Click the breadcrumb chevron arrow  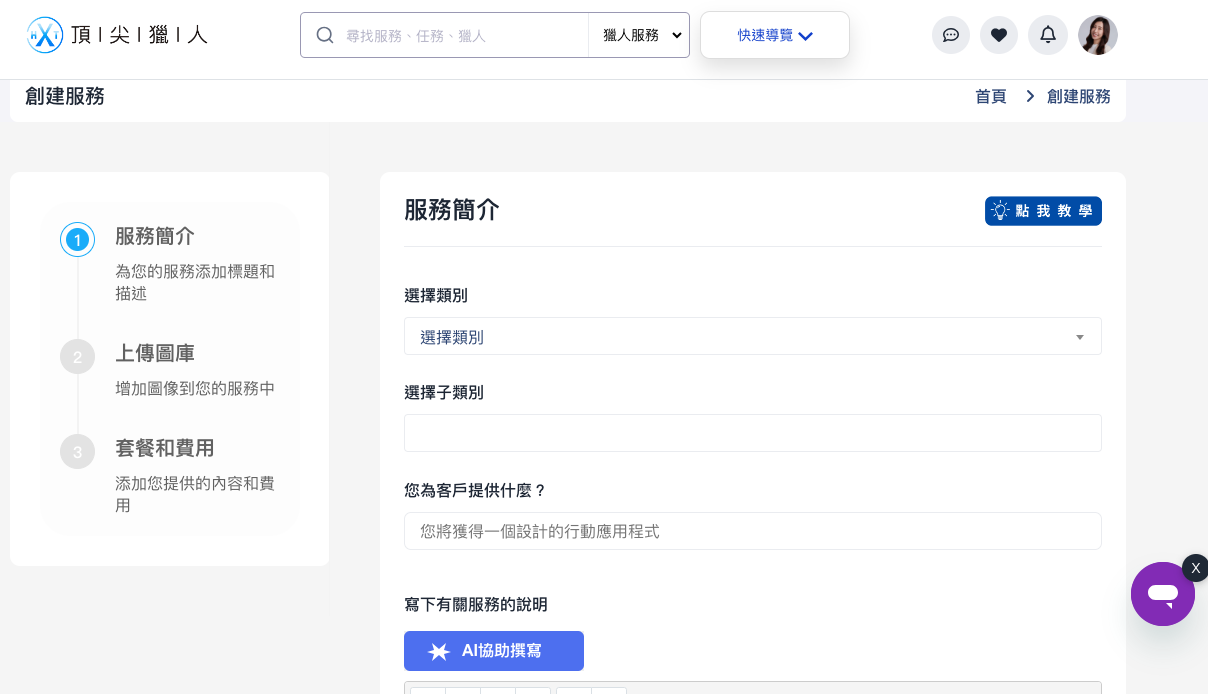[x=1030, y=97]
